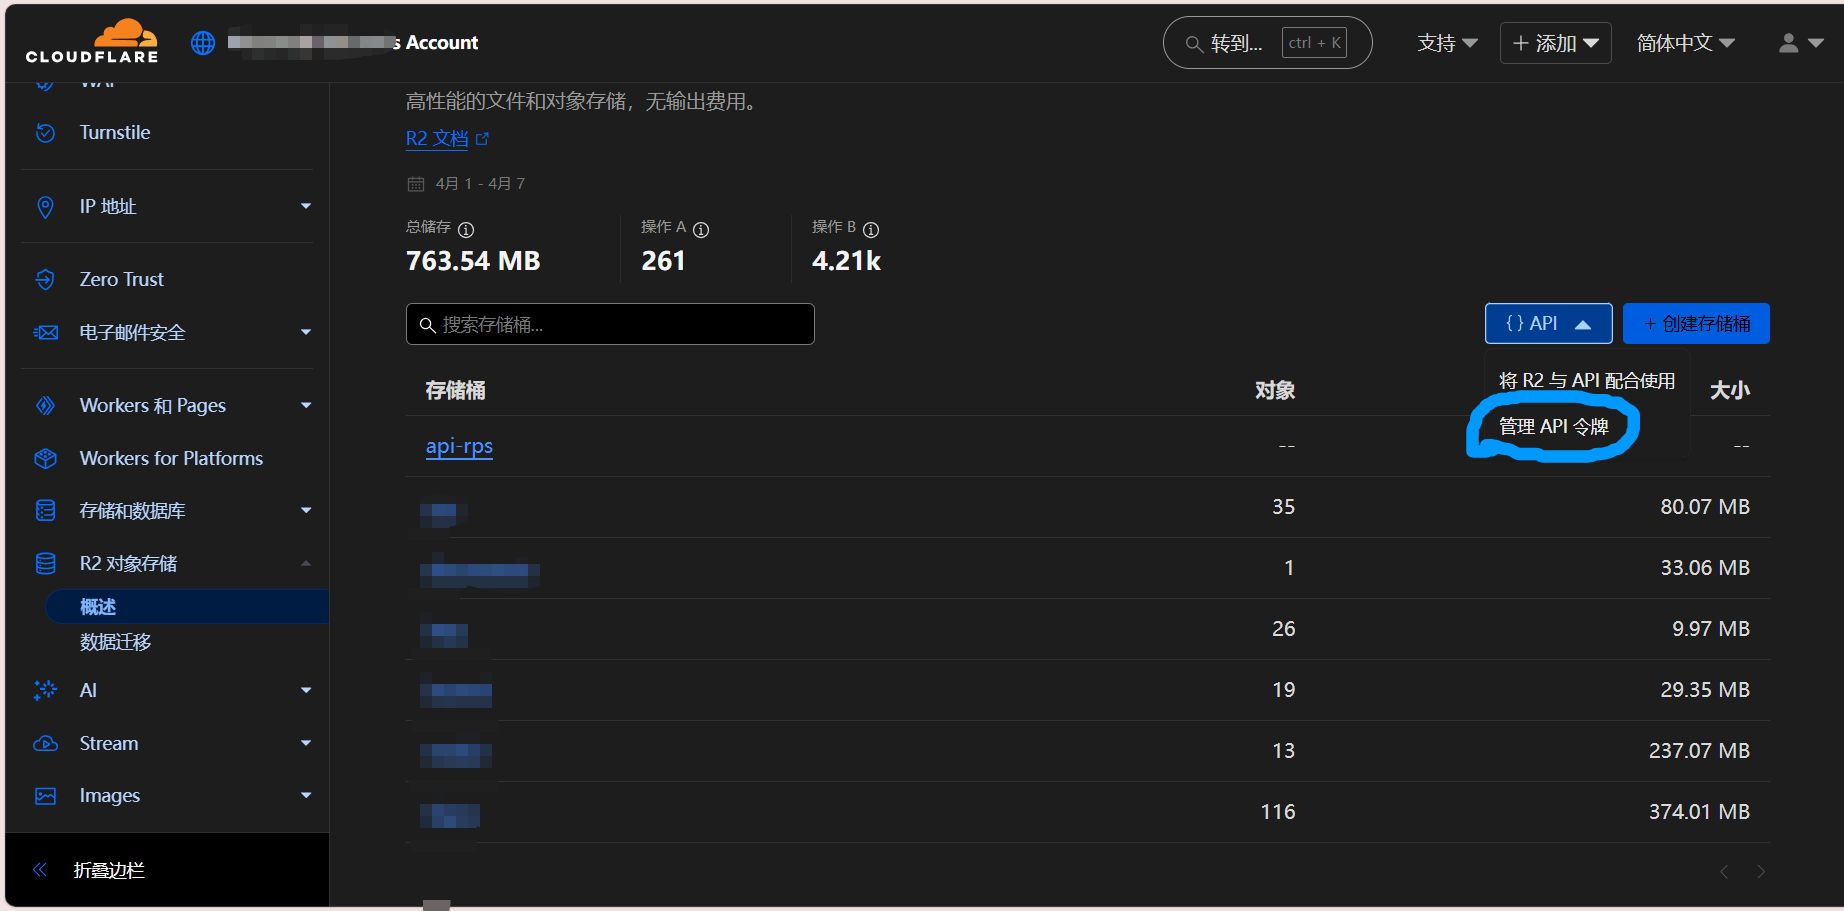Click the Zero Trust shield icon
This screenshot has width=1844, height=911.
click(x=45, y=280)
